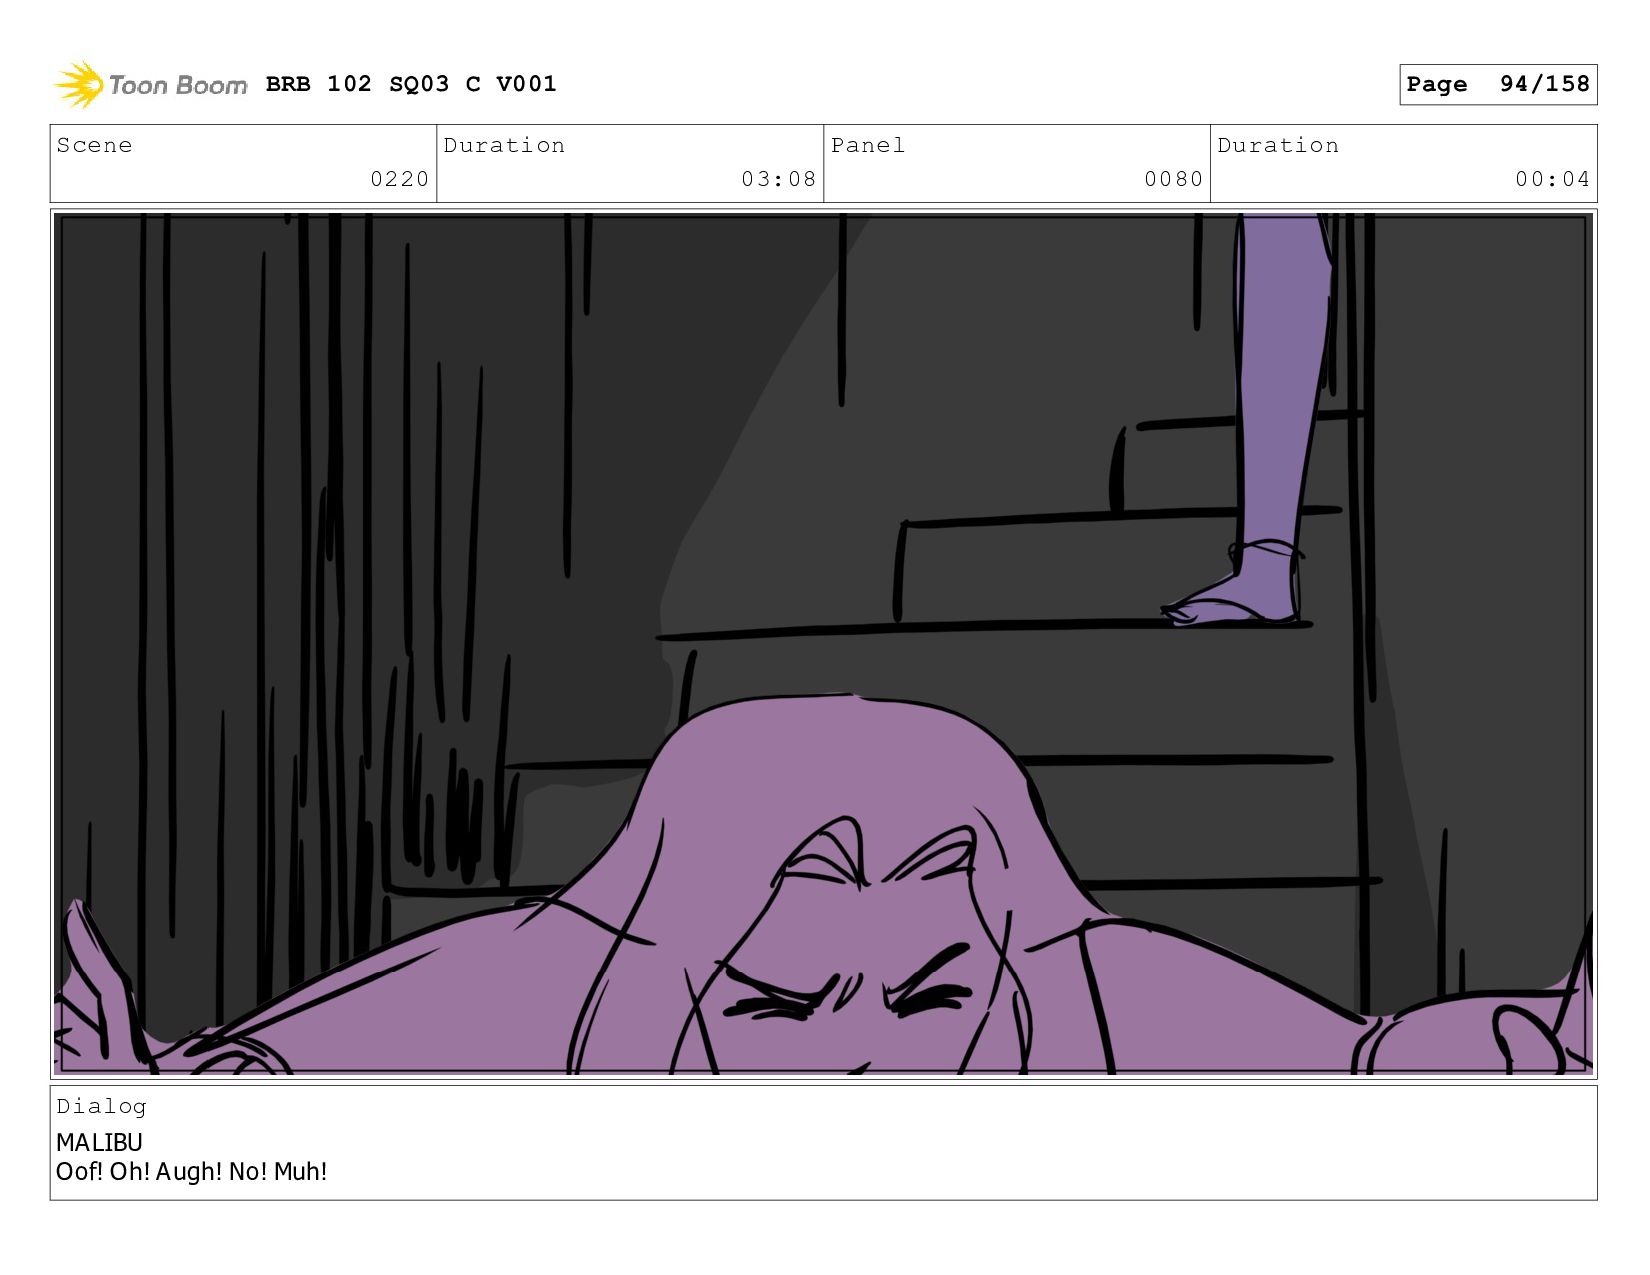Select the title text BRB 102 SQ03 C V001
Screen dimensions: 1650x1275
[411, 84]
